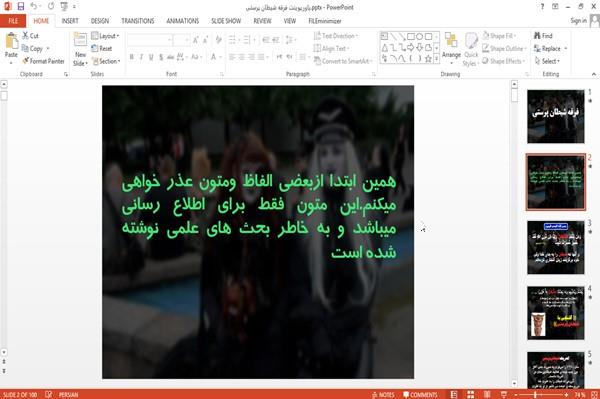The width and height of the screenshot is (600, 399).
Task: Open Reading View from status bar
Action: click(x=487, y=394)
